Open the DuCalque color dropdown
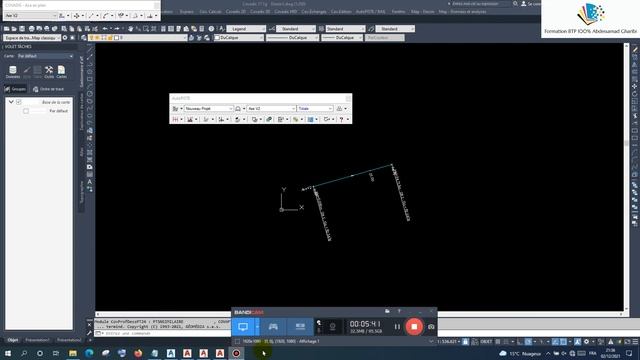Image resolution: width=640 pixels, height=360 pixels. (239, 38)
